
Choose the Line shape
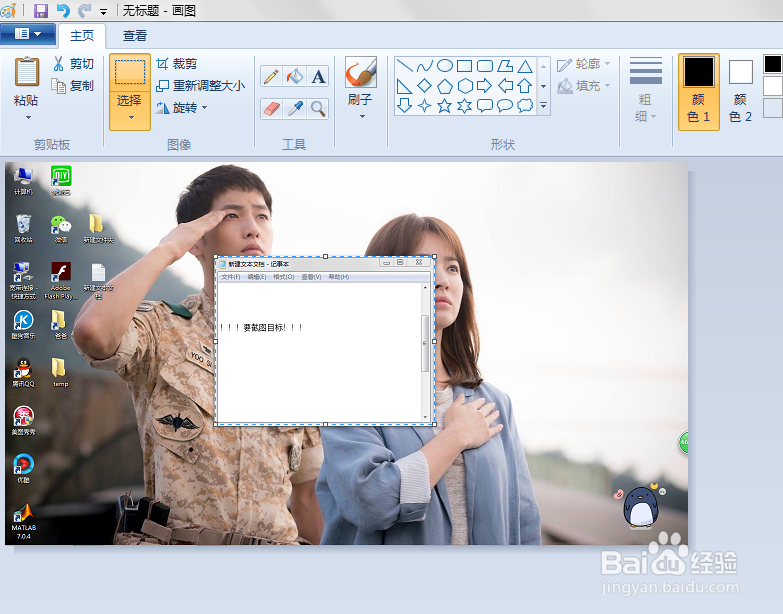pyautogui.click(x=404, y=66)
